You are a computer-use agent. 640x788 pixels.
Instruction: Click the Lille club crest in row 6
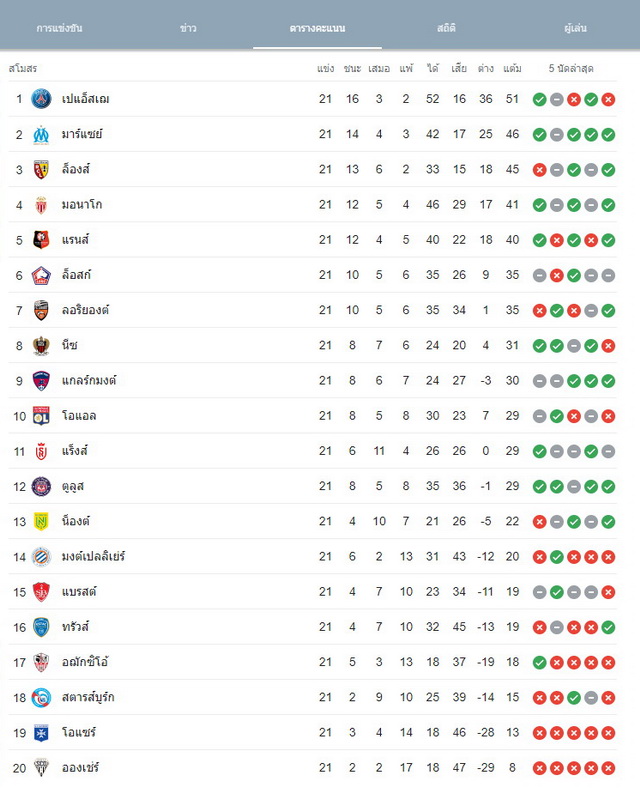(41, 275)
